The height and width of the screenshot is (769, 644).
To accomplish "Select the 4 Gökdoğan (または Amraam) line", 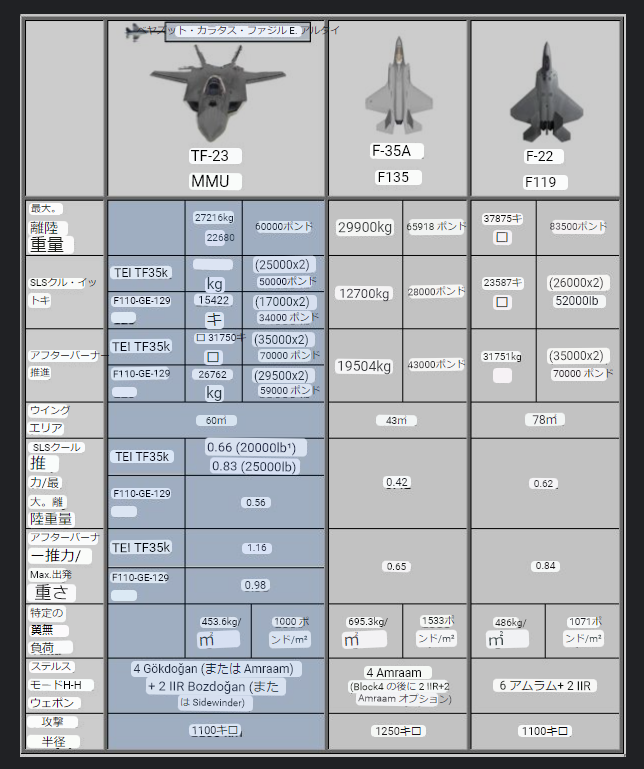I will click(x=216, y=669).
